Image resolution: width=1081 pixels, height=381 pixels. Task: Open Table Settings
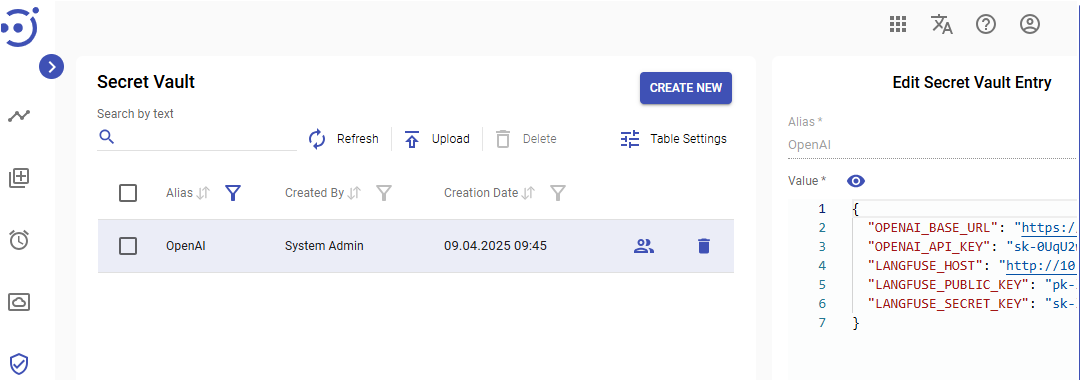[674, 139]
